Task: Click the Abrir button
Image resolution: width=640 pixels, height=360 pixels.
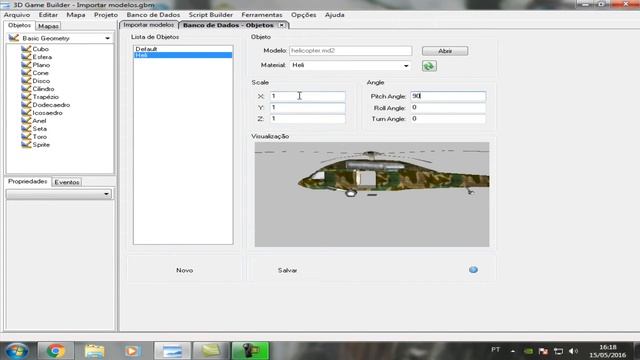Action: pos(445,51)
